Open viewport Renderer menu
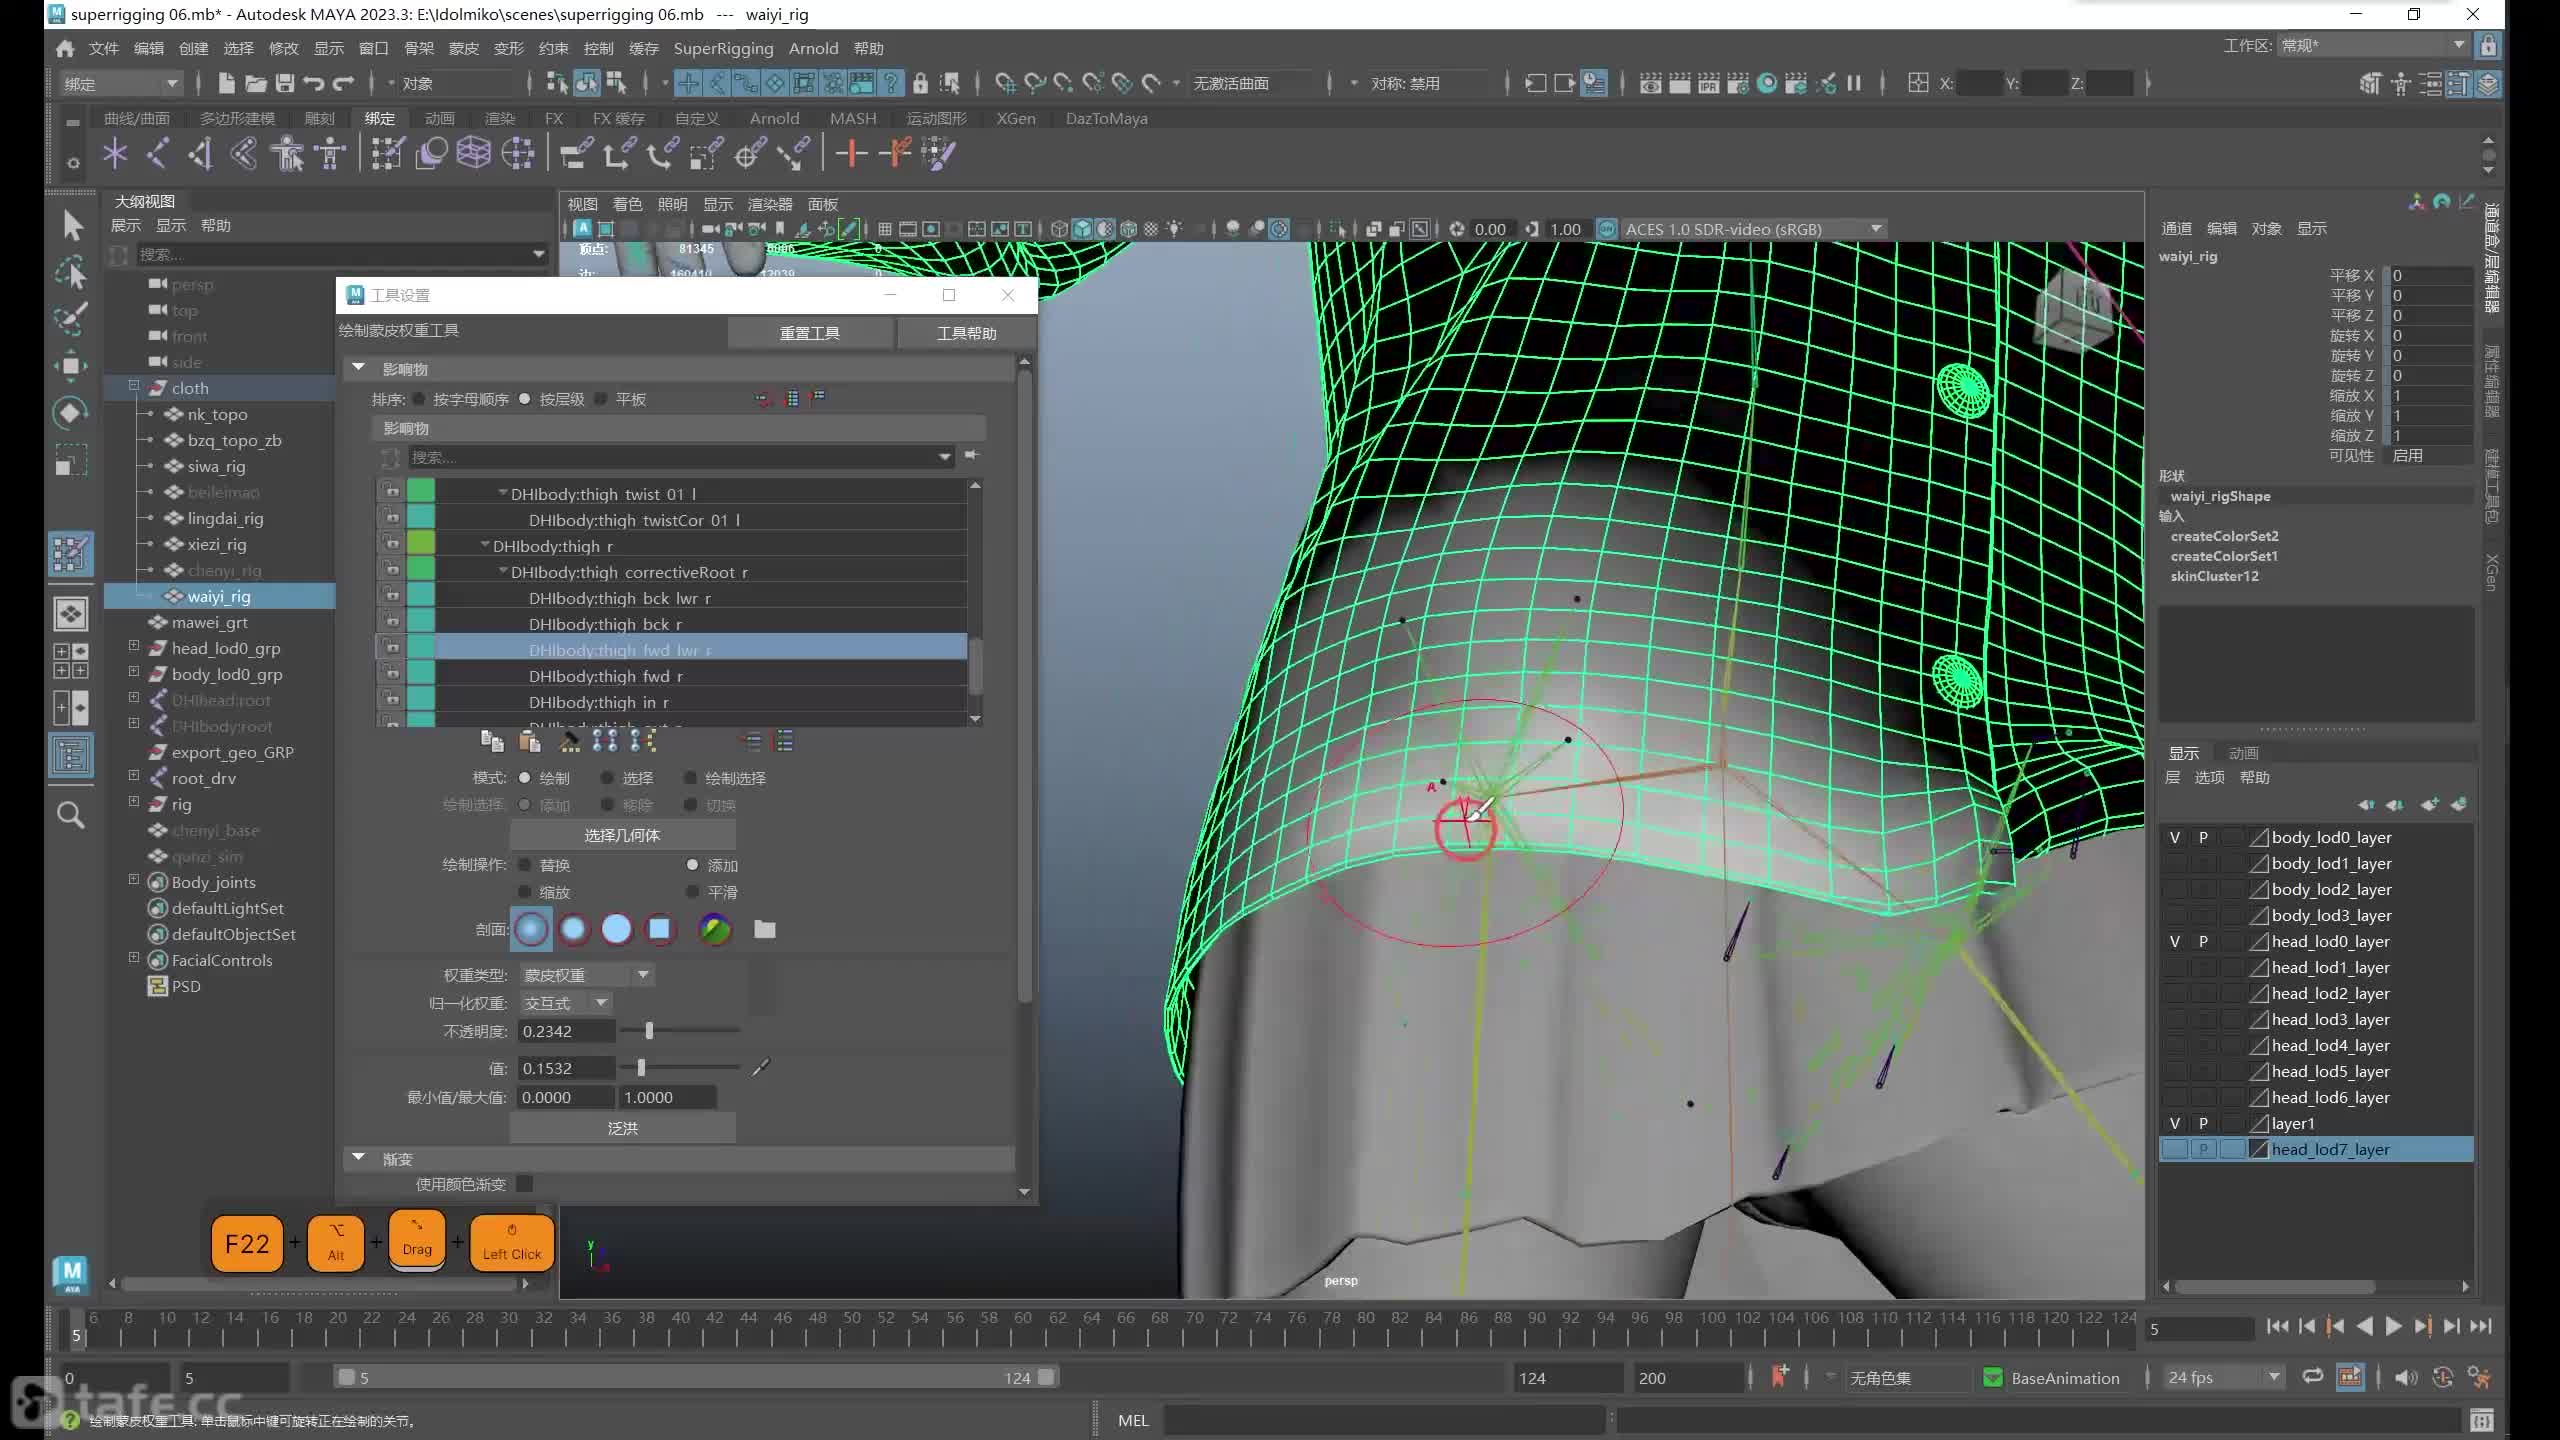The height and width of the screenshot is (1440, 2560). [x=770, y=204]
